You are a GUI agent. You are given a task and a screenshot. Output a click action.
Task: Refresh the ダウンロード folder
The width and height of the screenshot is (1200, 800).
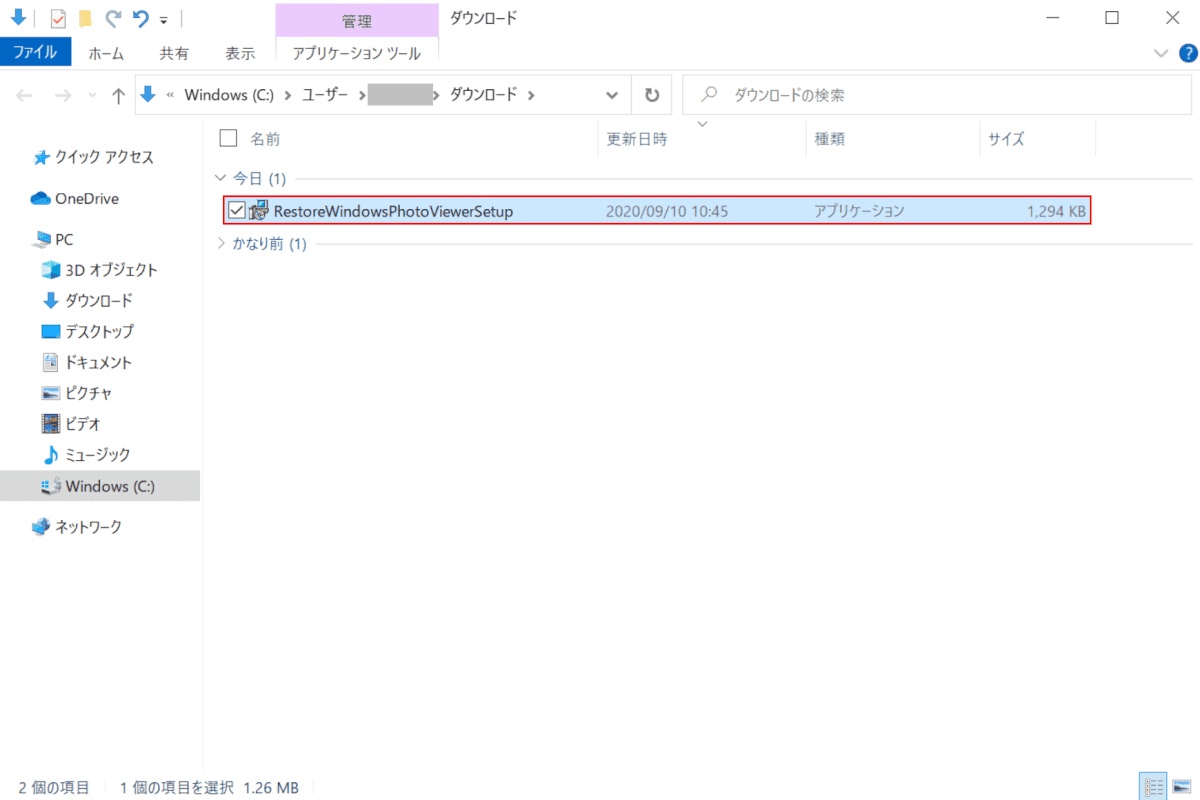(x=652, y=95)
